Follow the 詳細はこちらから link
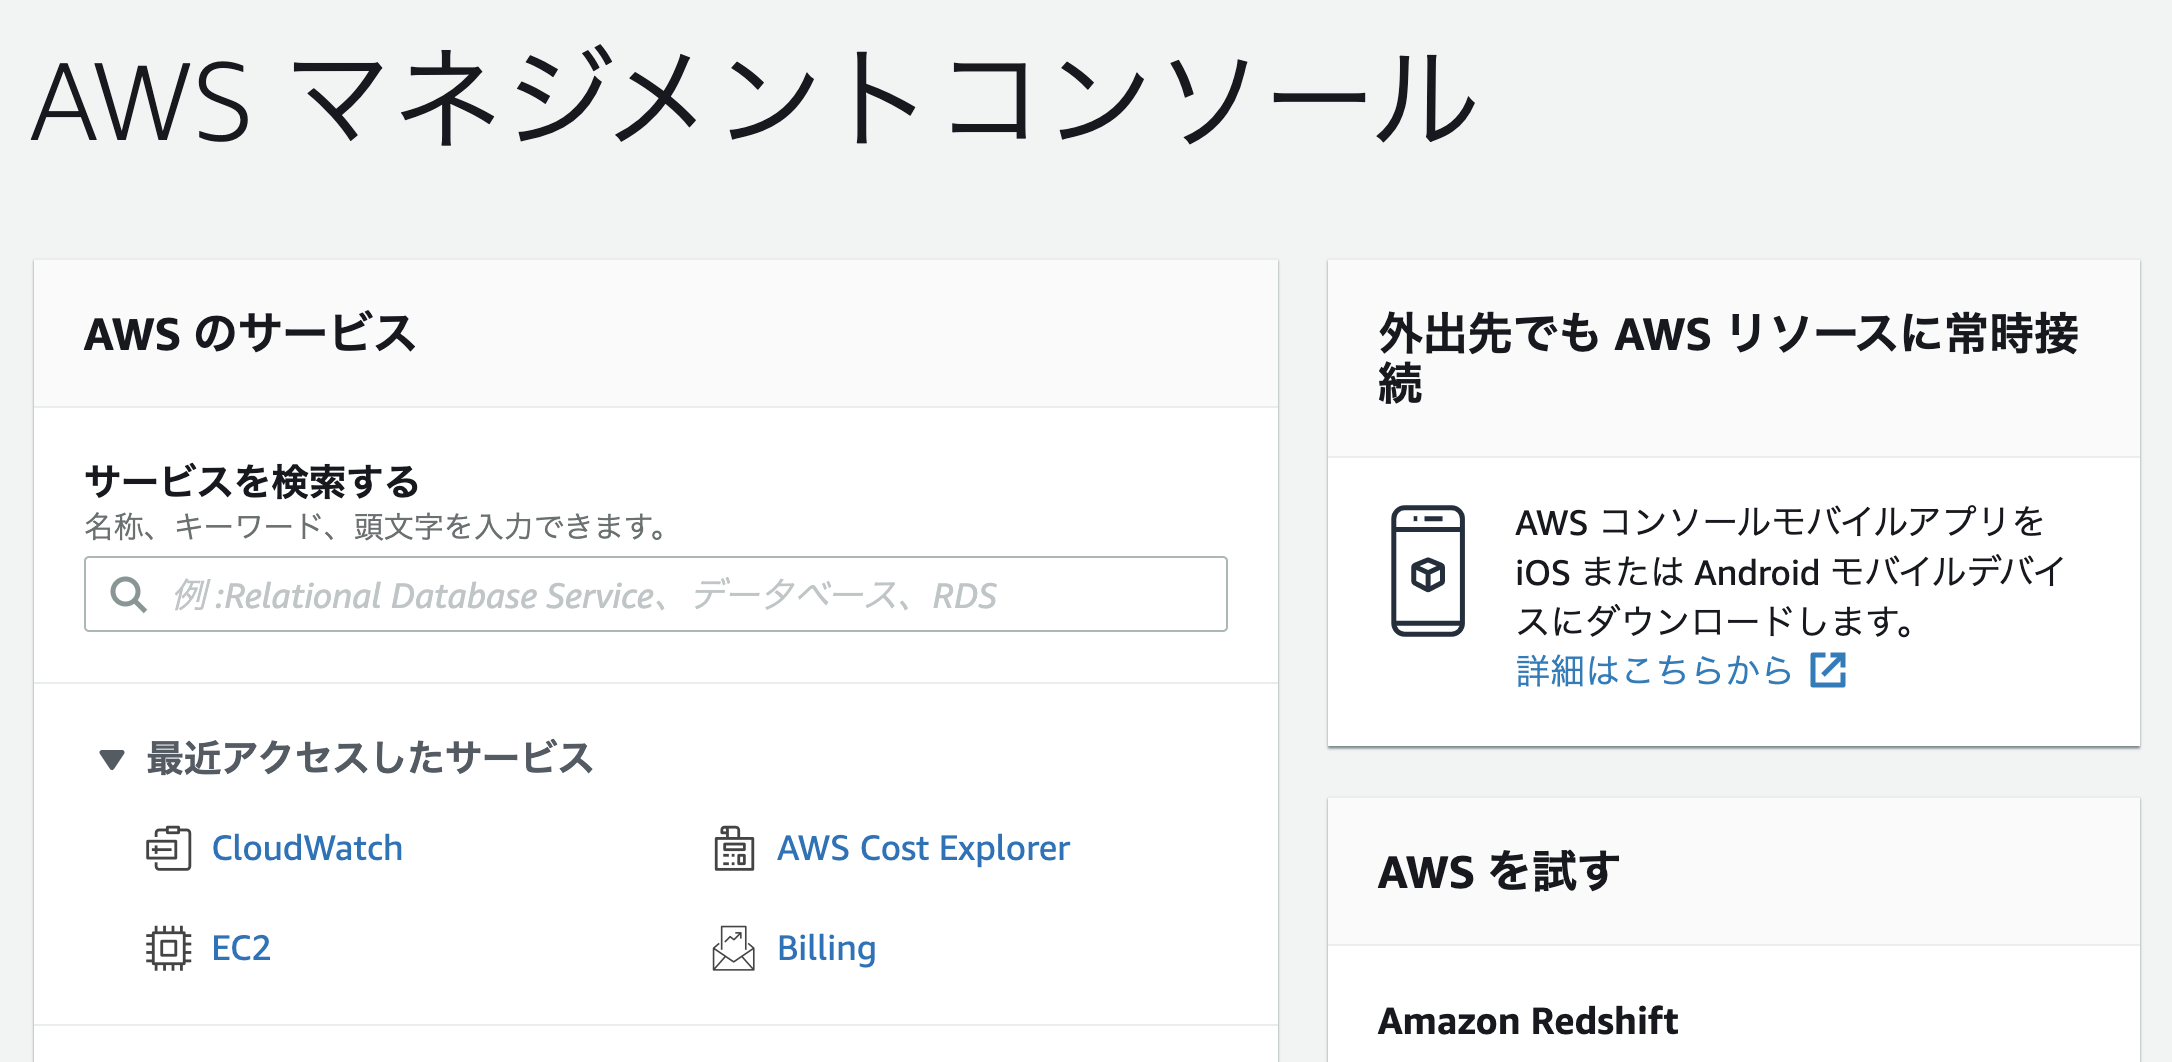This screenshot has width=2172, height=1062. (1654, 670)
